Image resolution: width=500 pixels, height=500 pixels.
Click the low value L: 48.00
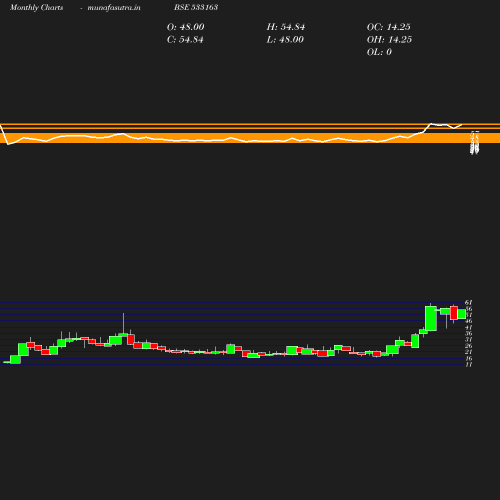pyautogui.click(x=285, y=40)
